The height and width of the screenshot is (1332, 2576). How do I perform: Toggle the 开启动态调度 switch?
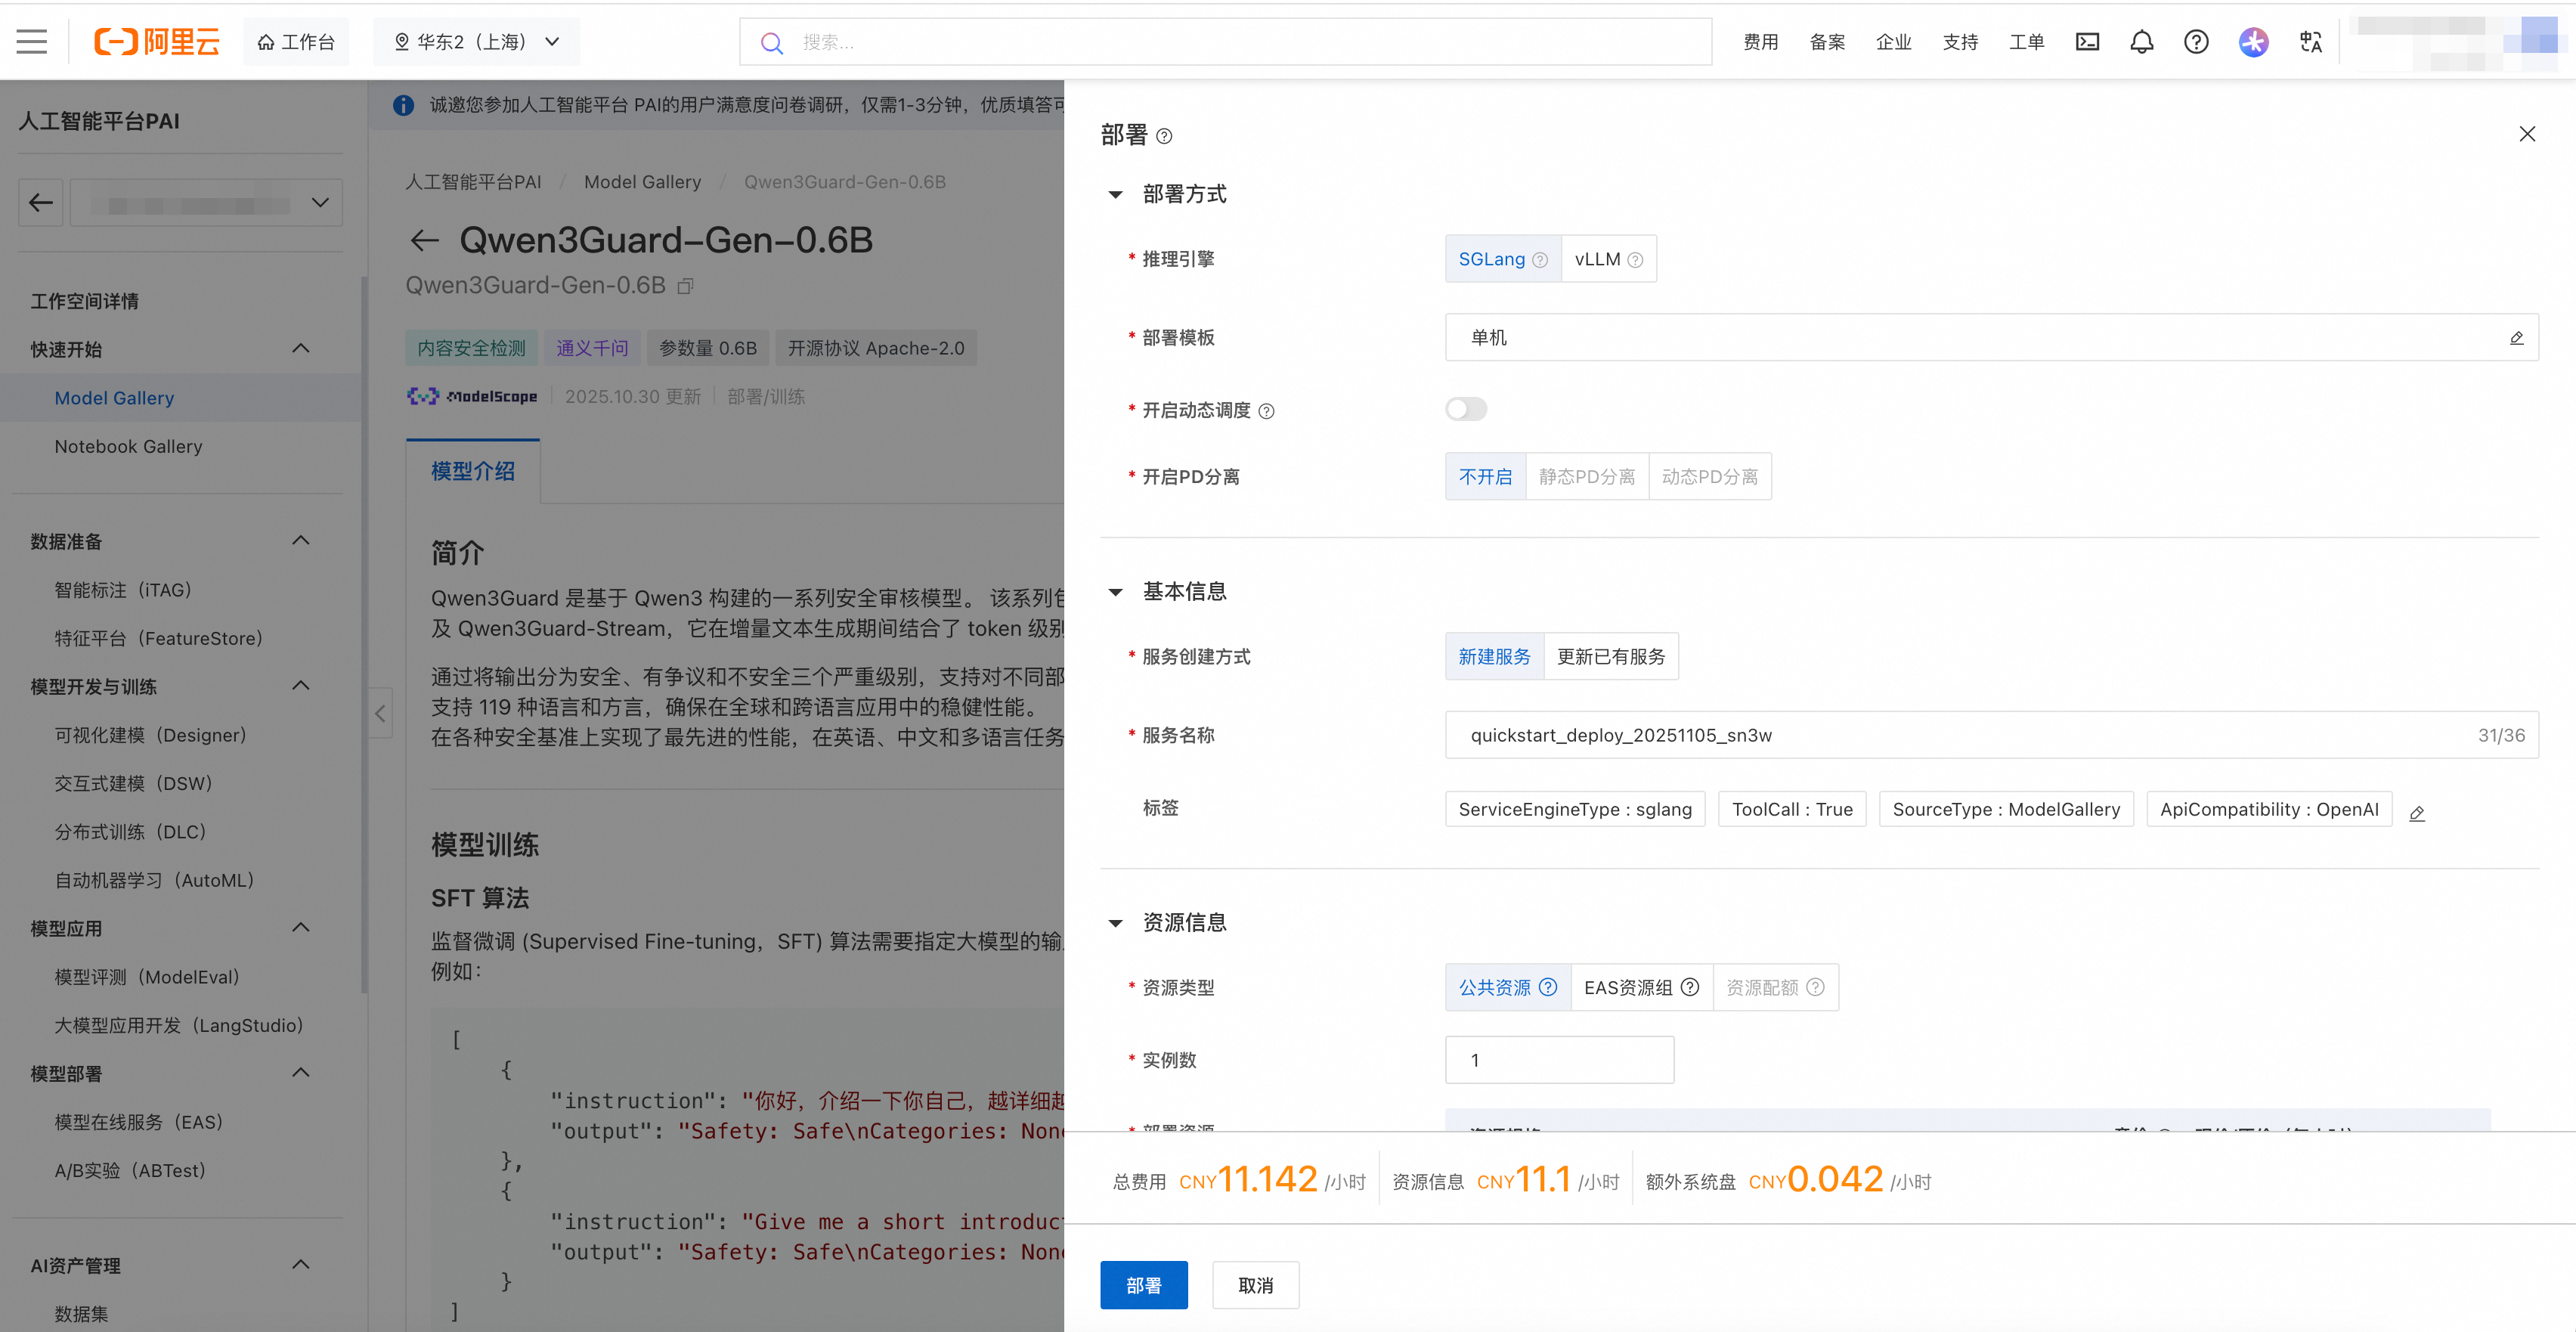click(x=1466, y=409)
